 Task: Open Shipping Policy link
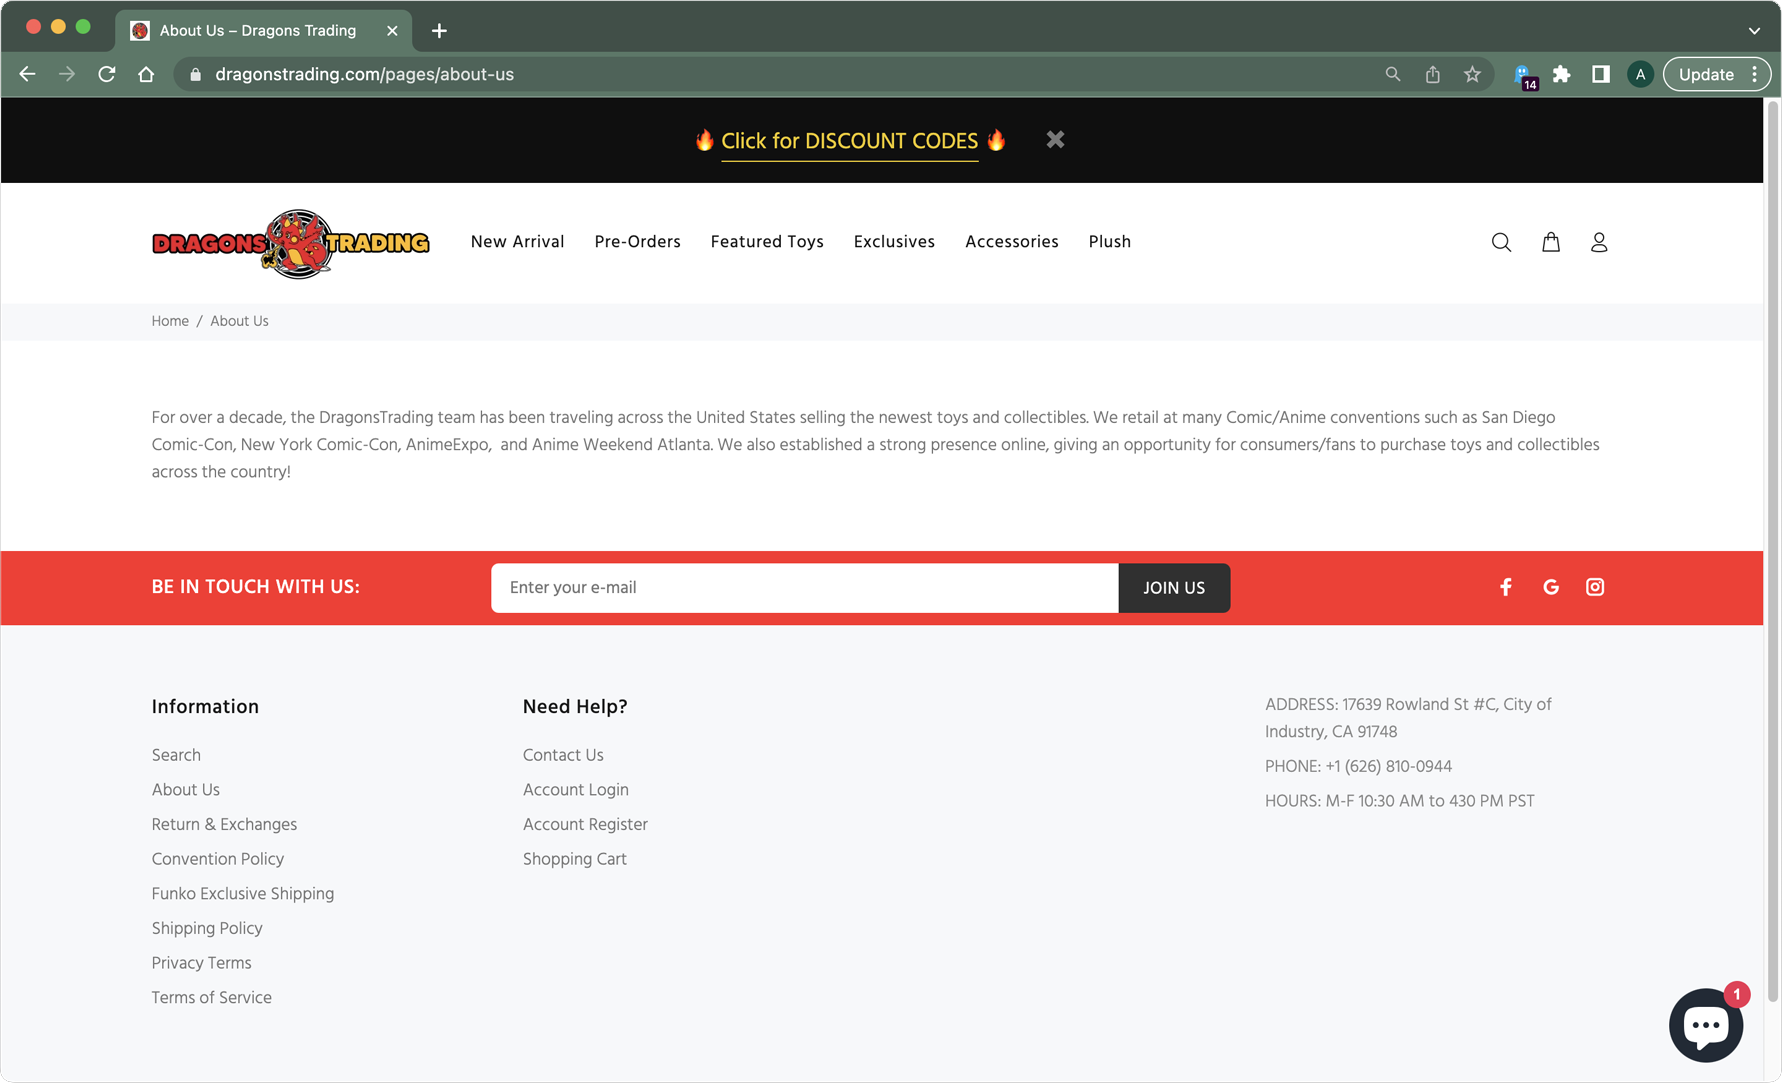click(207, 929)
